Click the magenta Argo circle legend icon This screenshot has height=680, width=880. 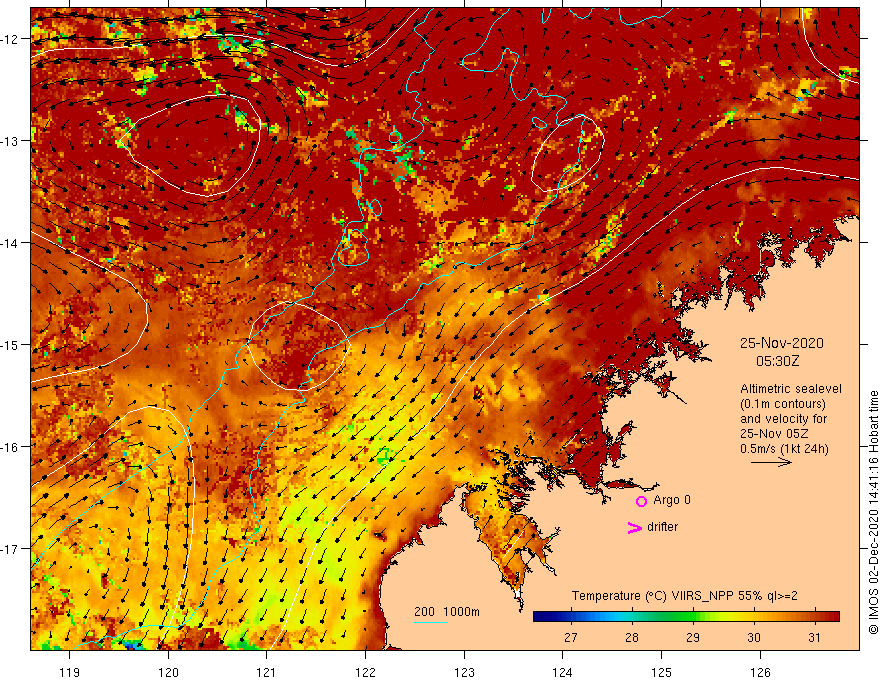click(641, 501)
